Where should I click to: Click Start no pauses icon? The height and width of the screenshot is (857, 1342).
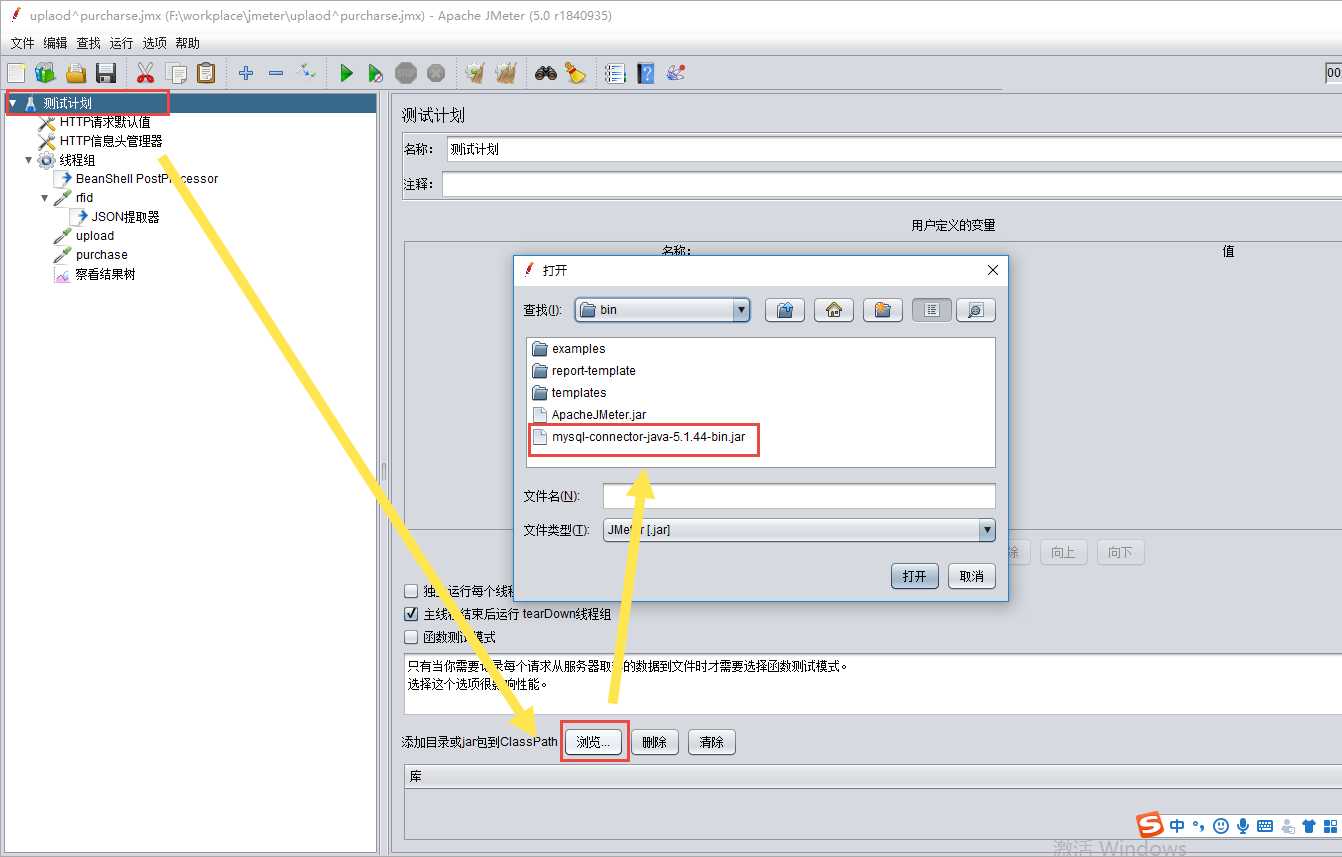375,73
